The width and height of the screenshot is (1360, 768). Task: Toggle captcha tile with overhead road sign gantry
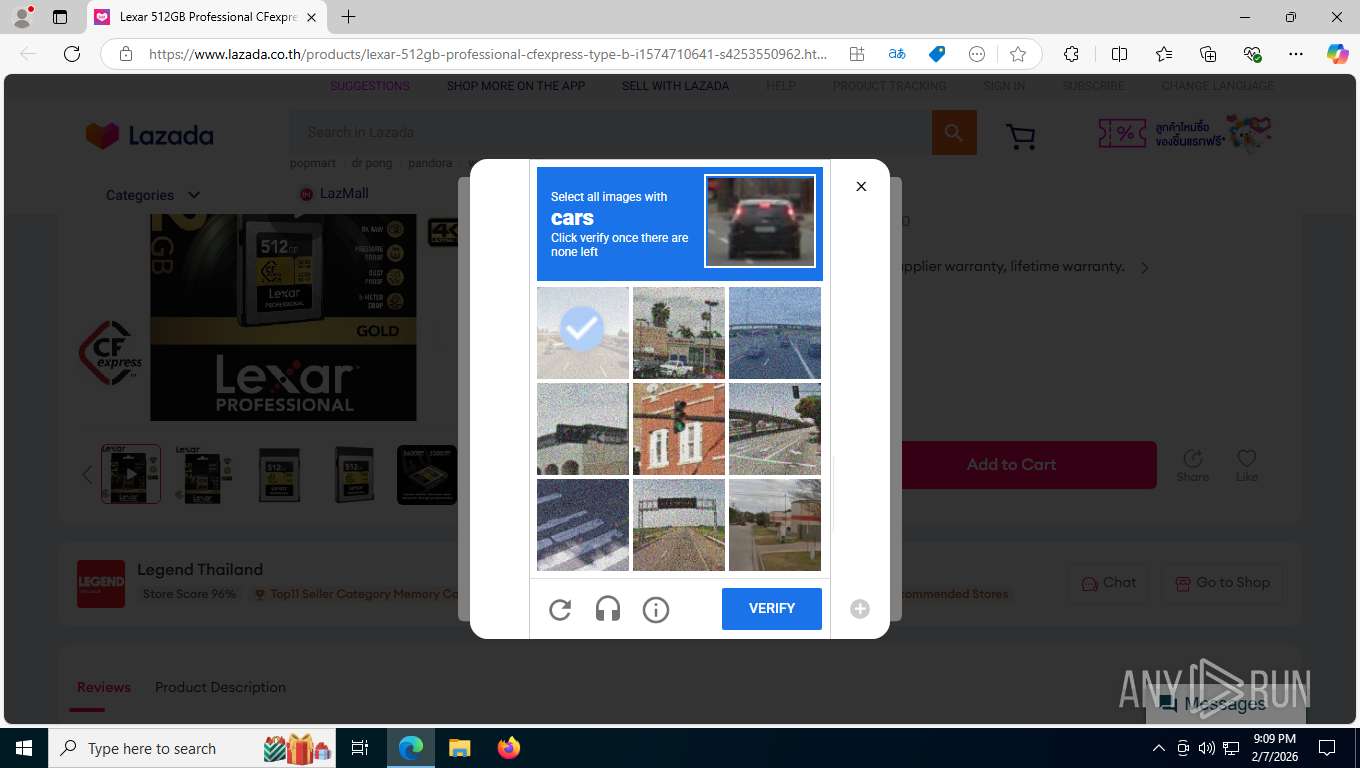[x=679, y=525]
